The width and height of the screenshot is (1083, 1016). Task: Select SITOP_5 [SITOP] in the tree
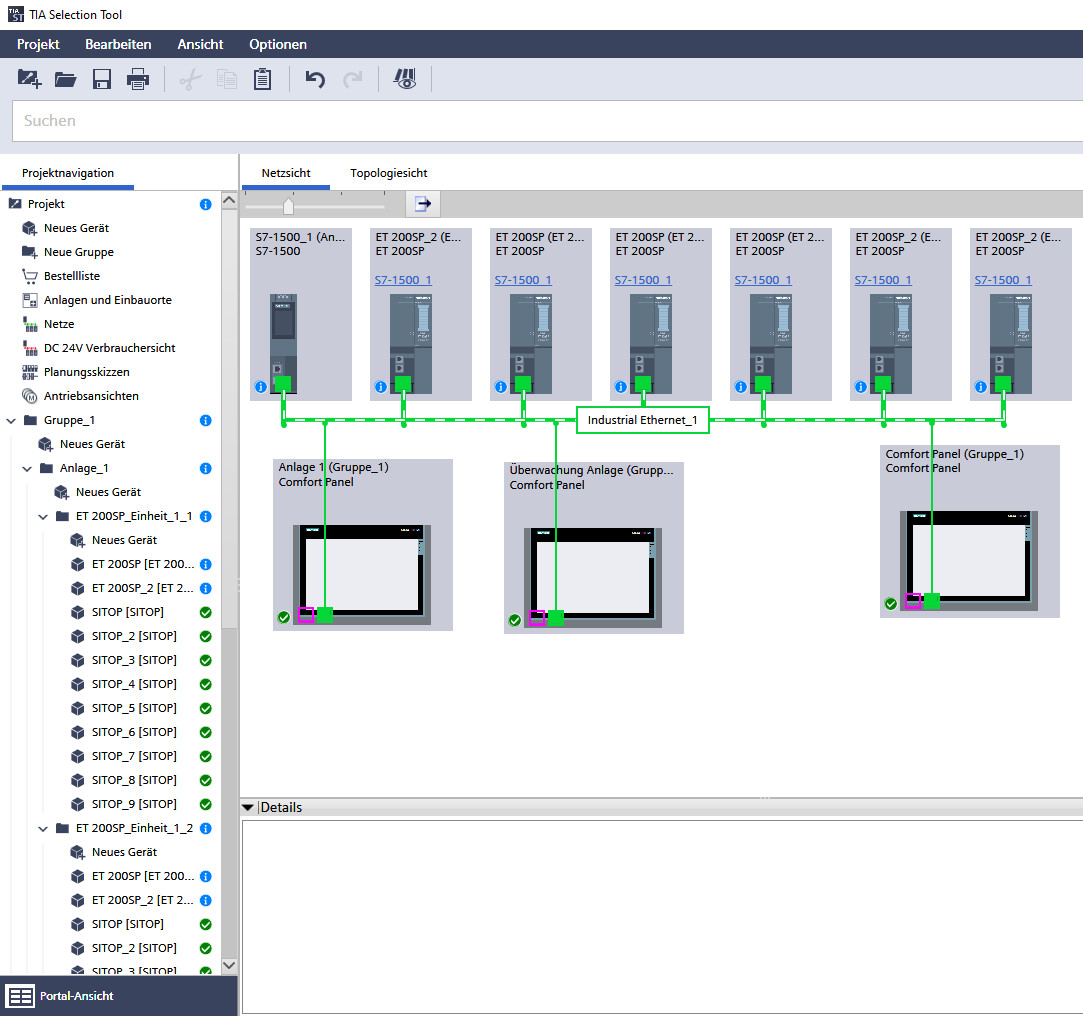point(134,709)
